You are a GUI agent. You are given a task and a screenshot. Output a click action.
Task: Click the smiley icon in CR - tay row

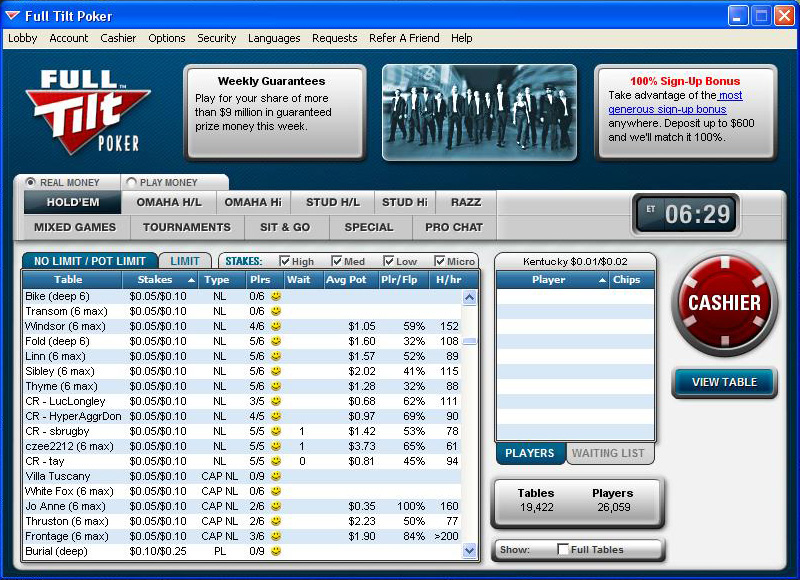pyautogui.click(x=276, y=461)
